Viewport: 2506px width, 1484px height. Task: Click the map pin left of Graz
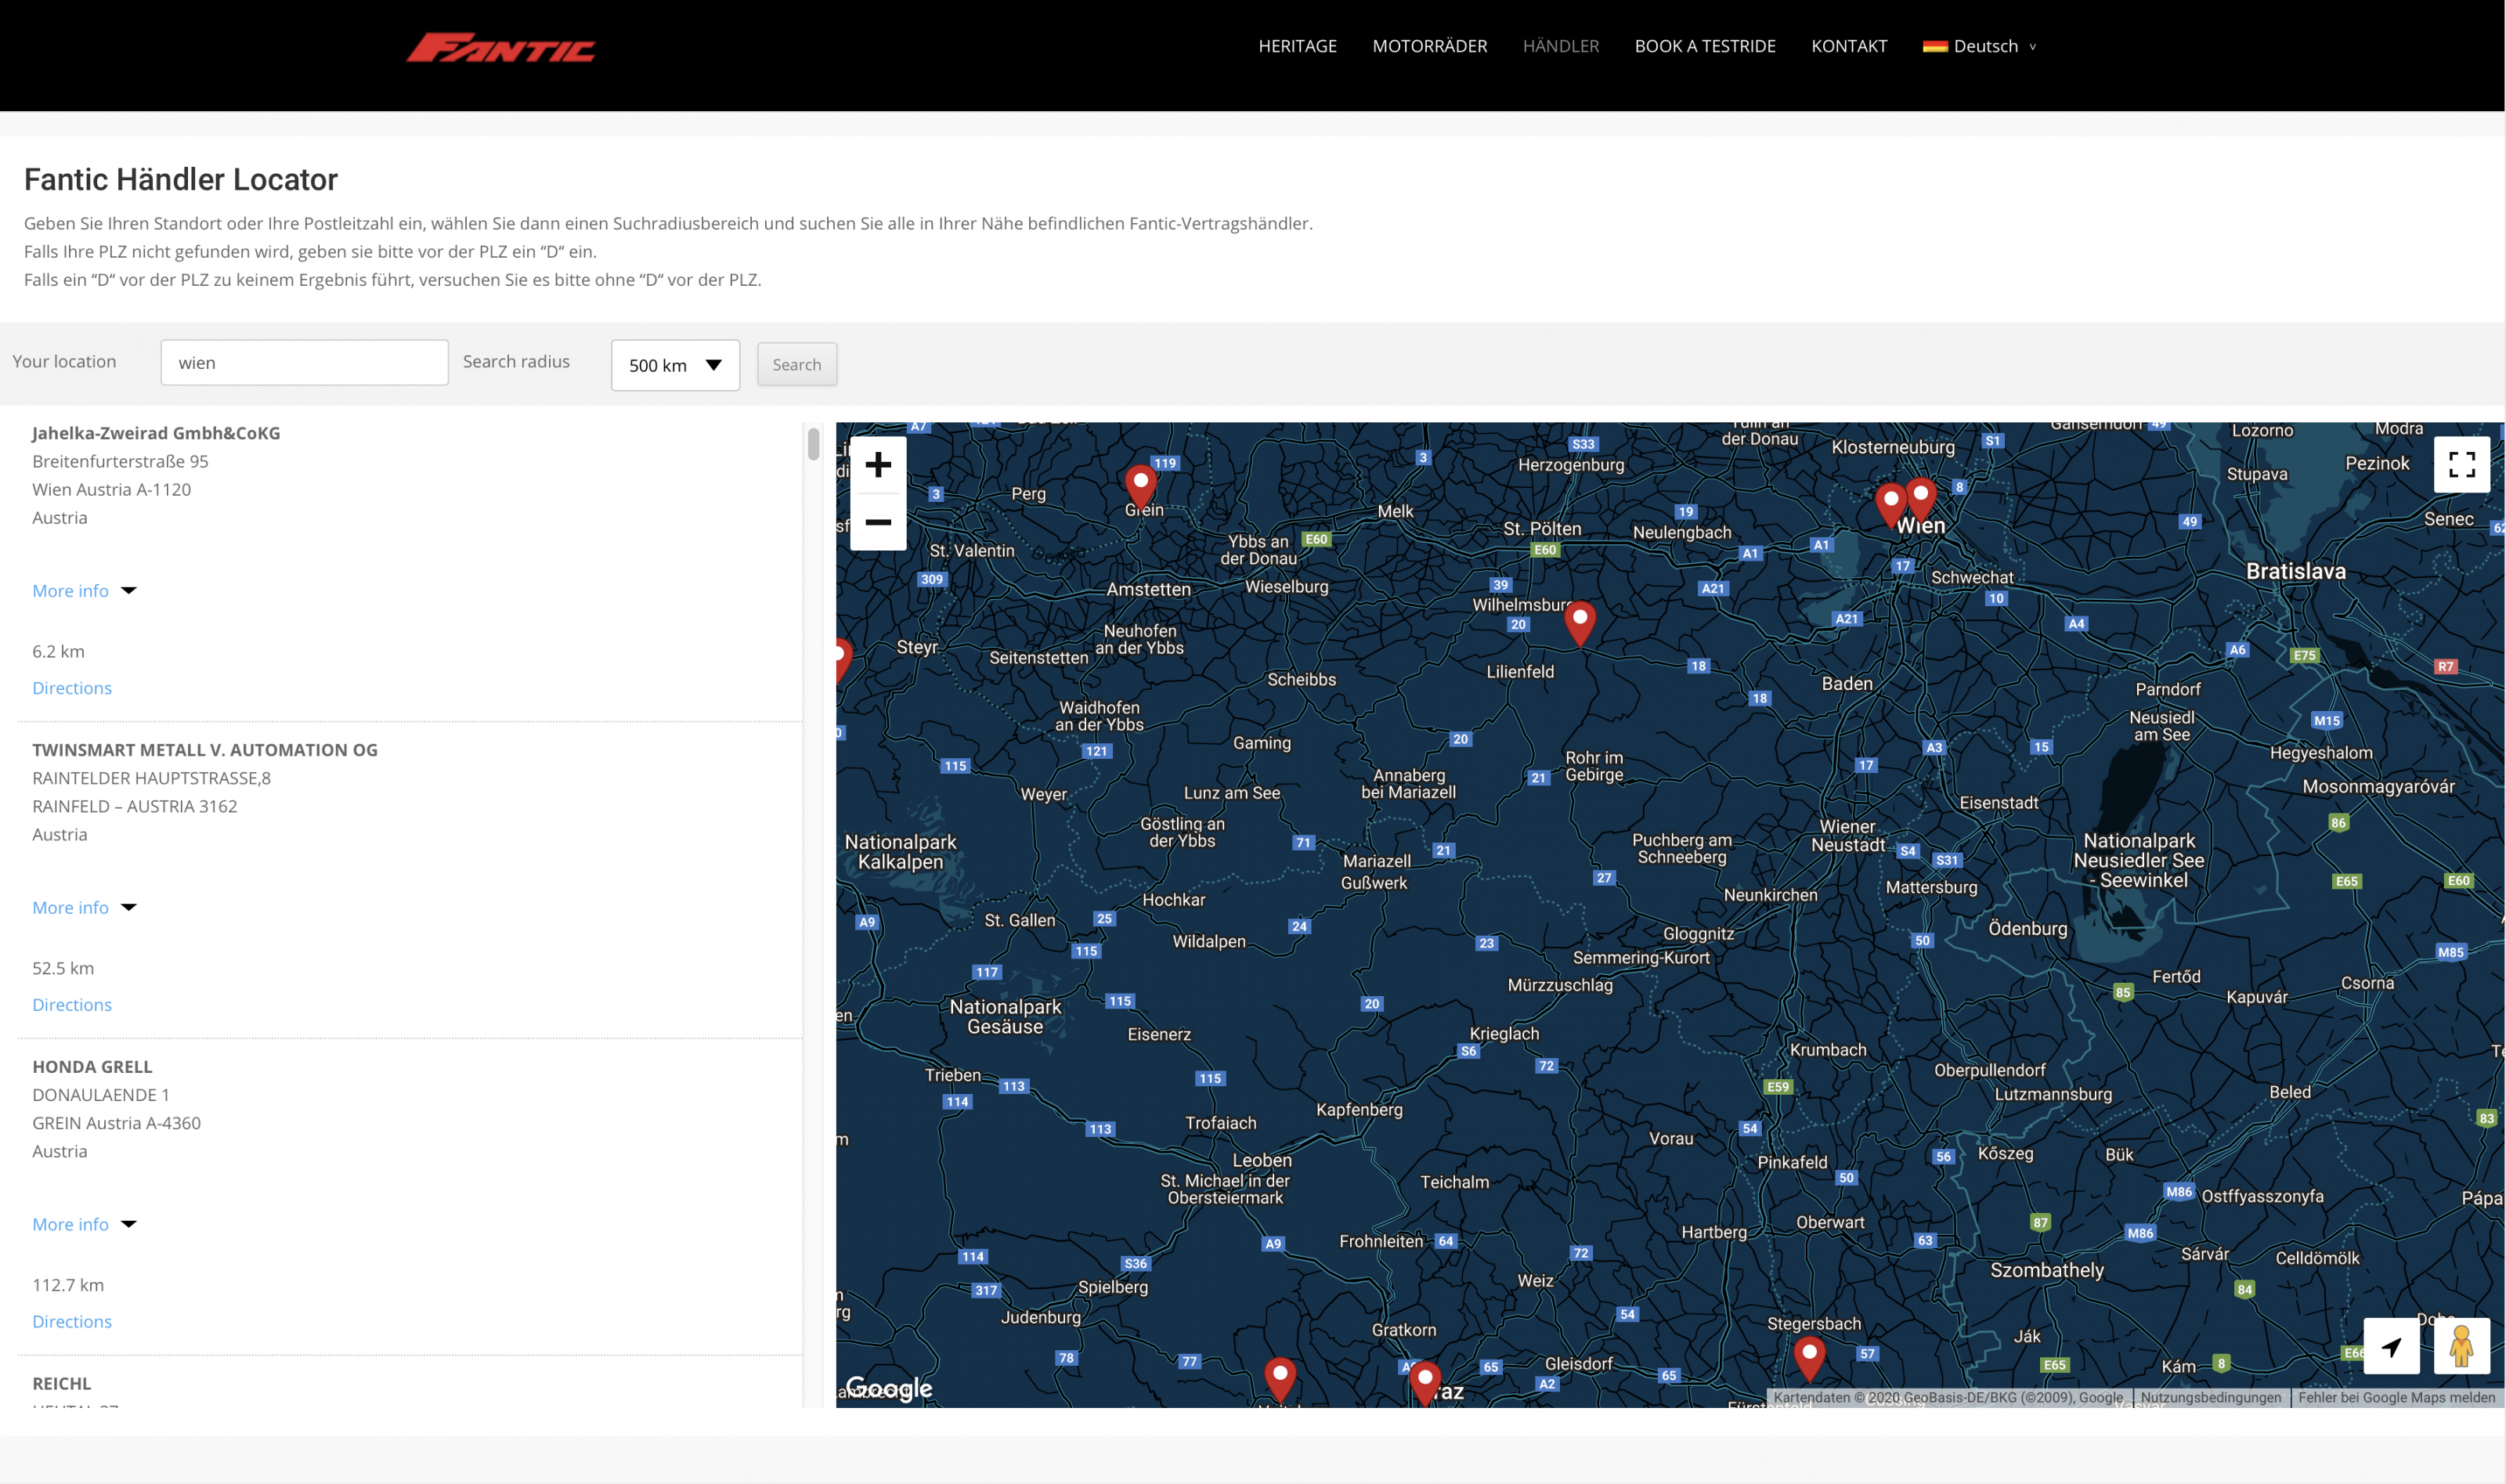1279,1380
